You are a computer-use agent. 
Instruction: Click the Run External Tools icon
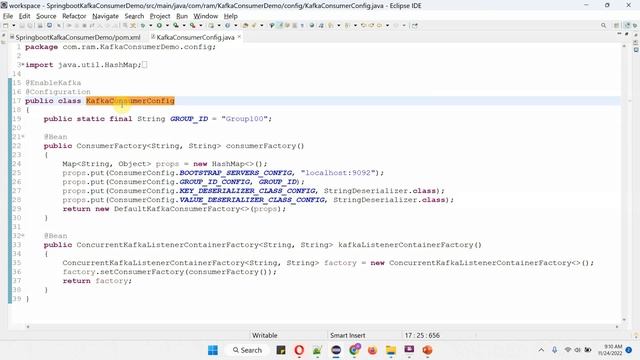(192, 25)
